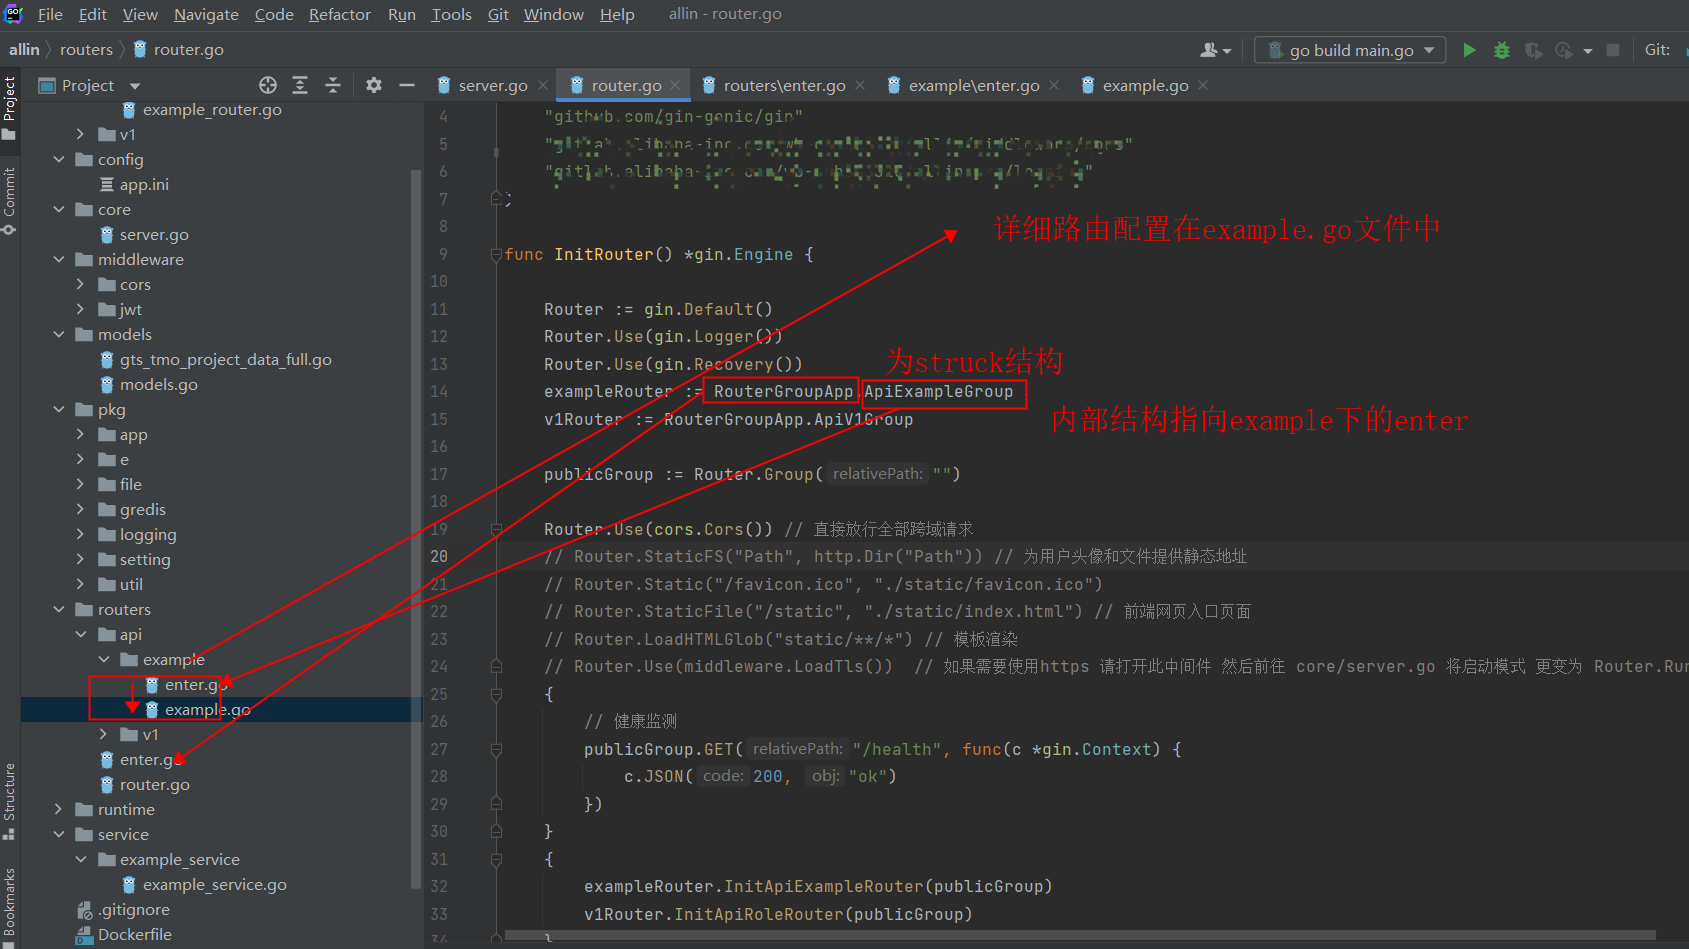
Task: Select example_router.go in the project tree
Action: [x=212, y=109]
